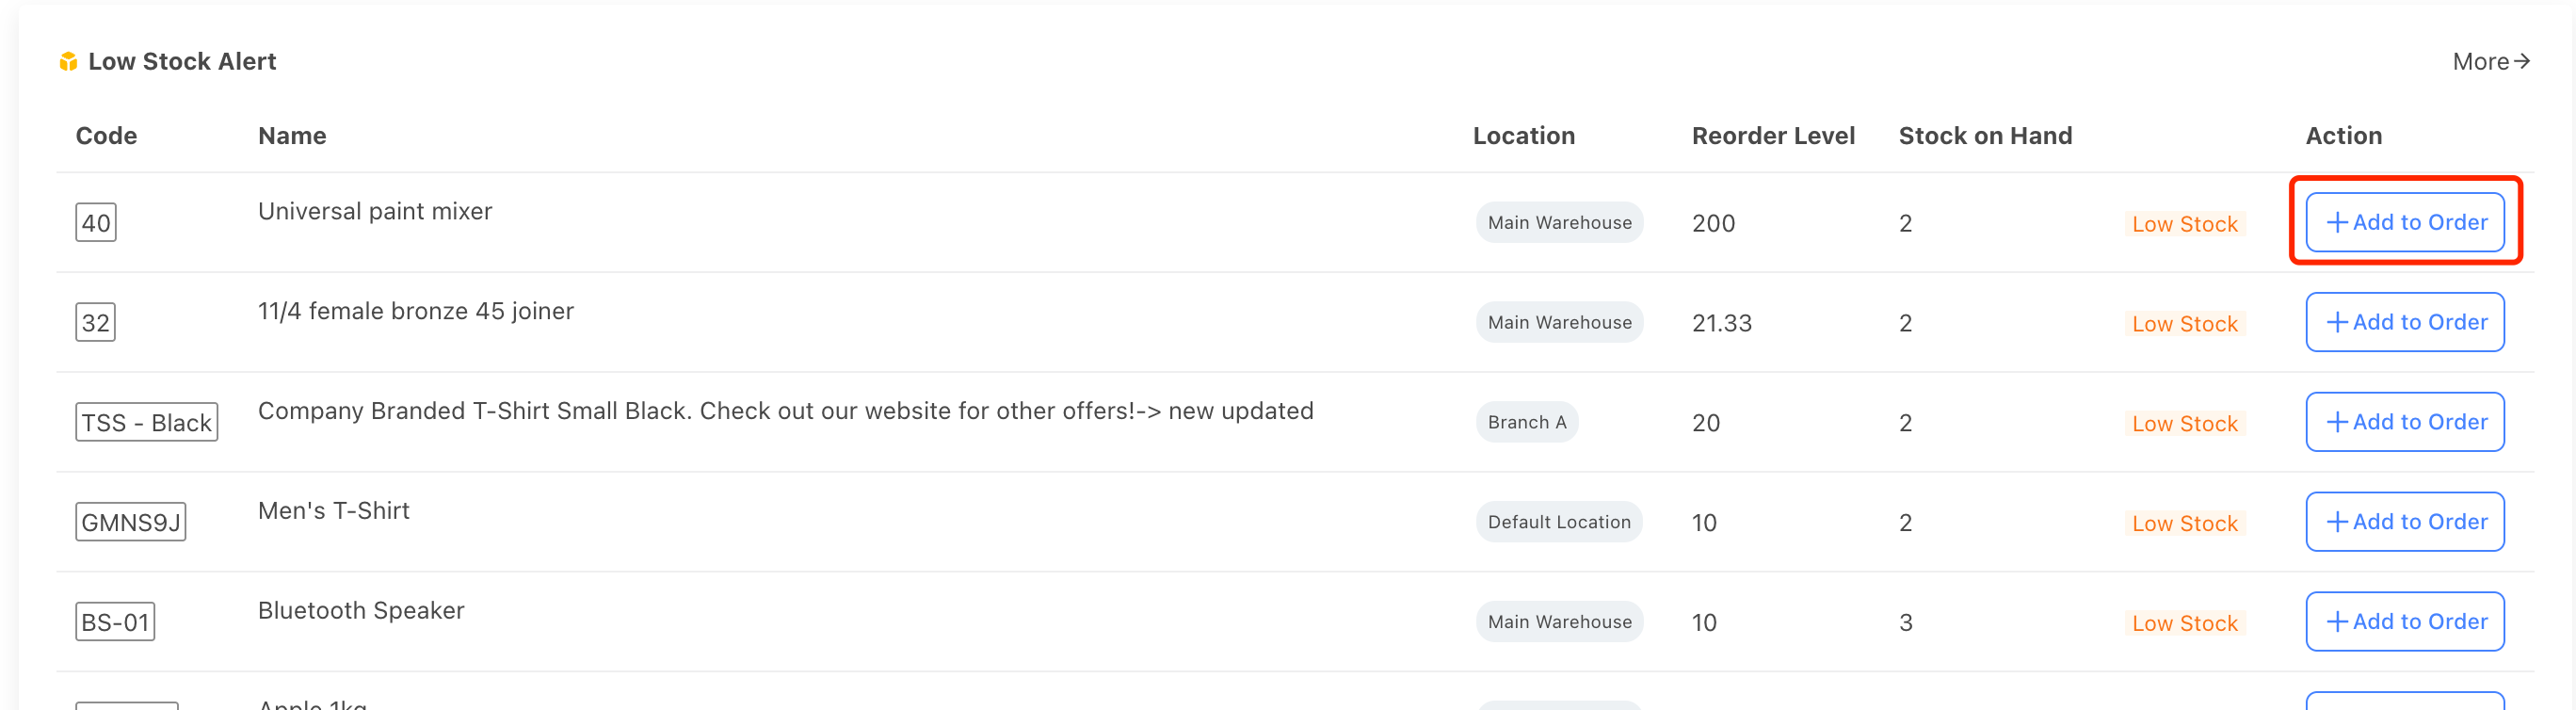Open the Universal paint mixer item name

pos(375,212)
